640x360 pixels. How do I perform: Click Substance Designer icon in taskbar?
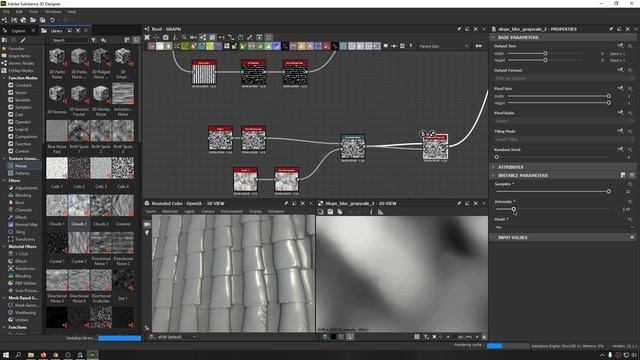[93, 355]
